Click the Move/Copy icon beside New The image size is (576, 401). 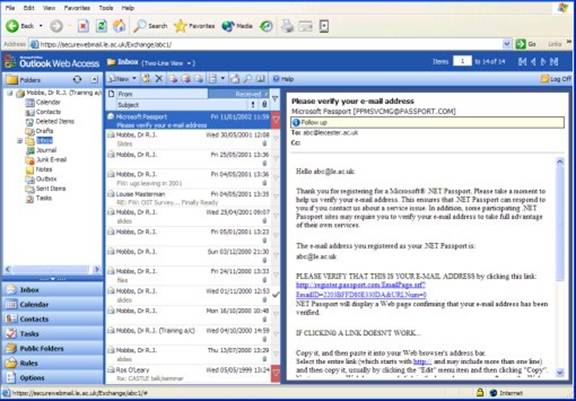(x=146, y=78)
